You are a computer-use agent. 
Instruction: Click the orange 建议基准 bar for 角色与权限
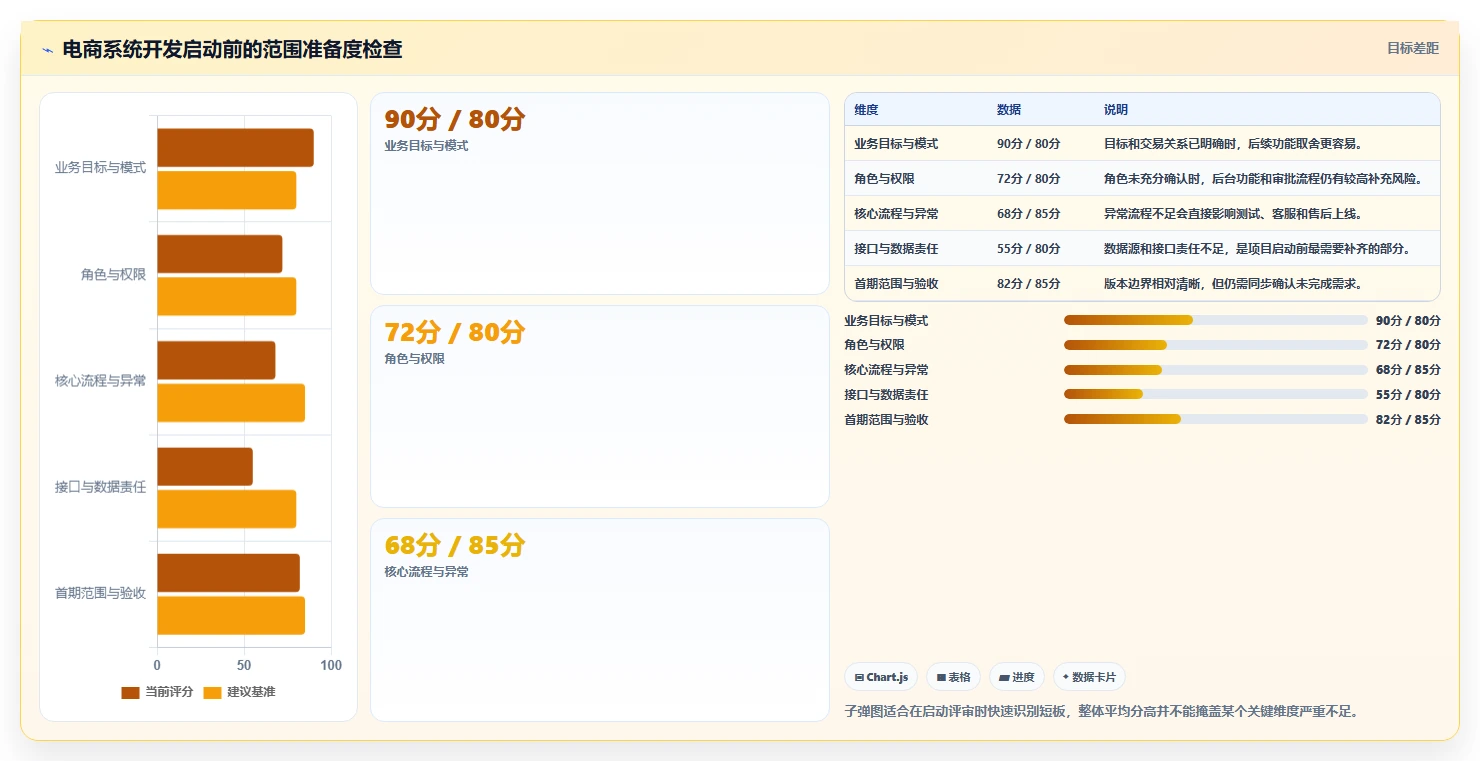point(227,296)
